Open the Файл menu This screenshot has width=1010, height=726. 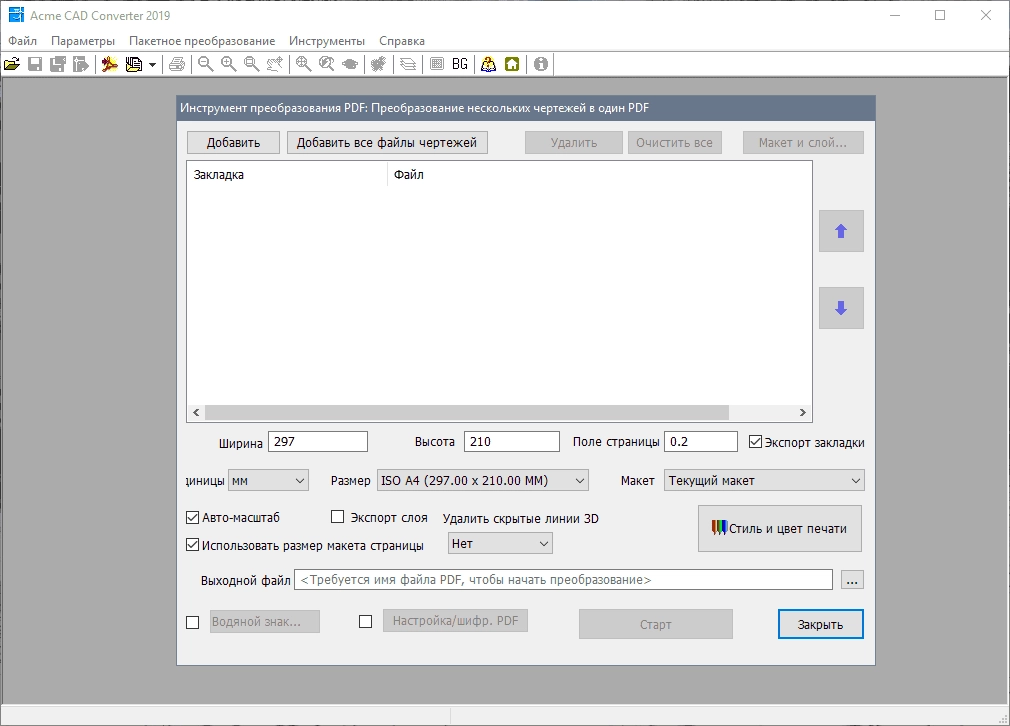click(x=23, y=41)
